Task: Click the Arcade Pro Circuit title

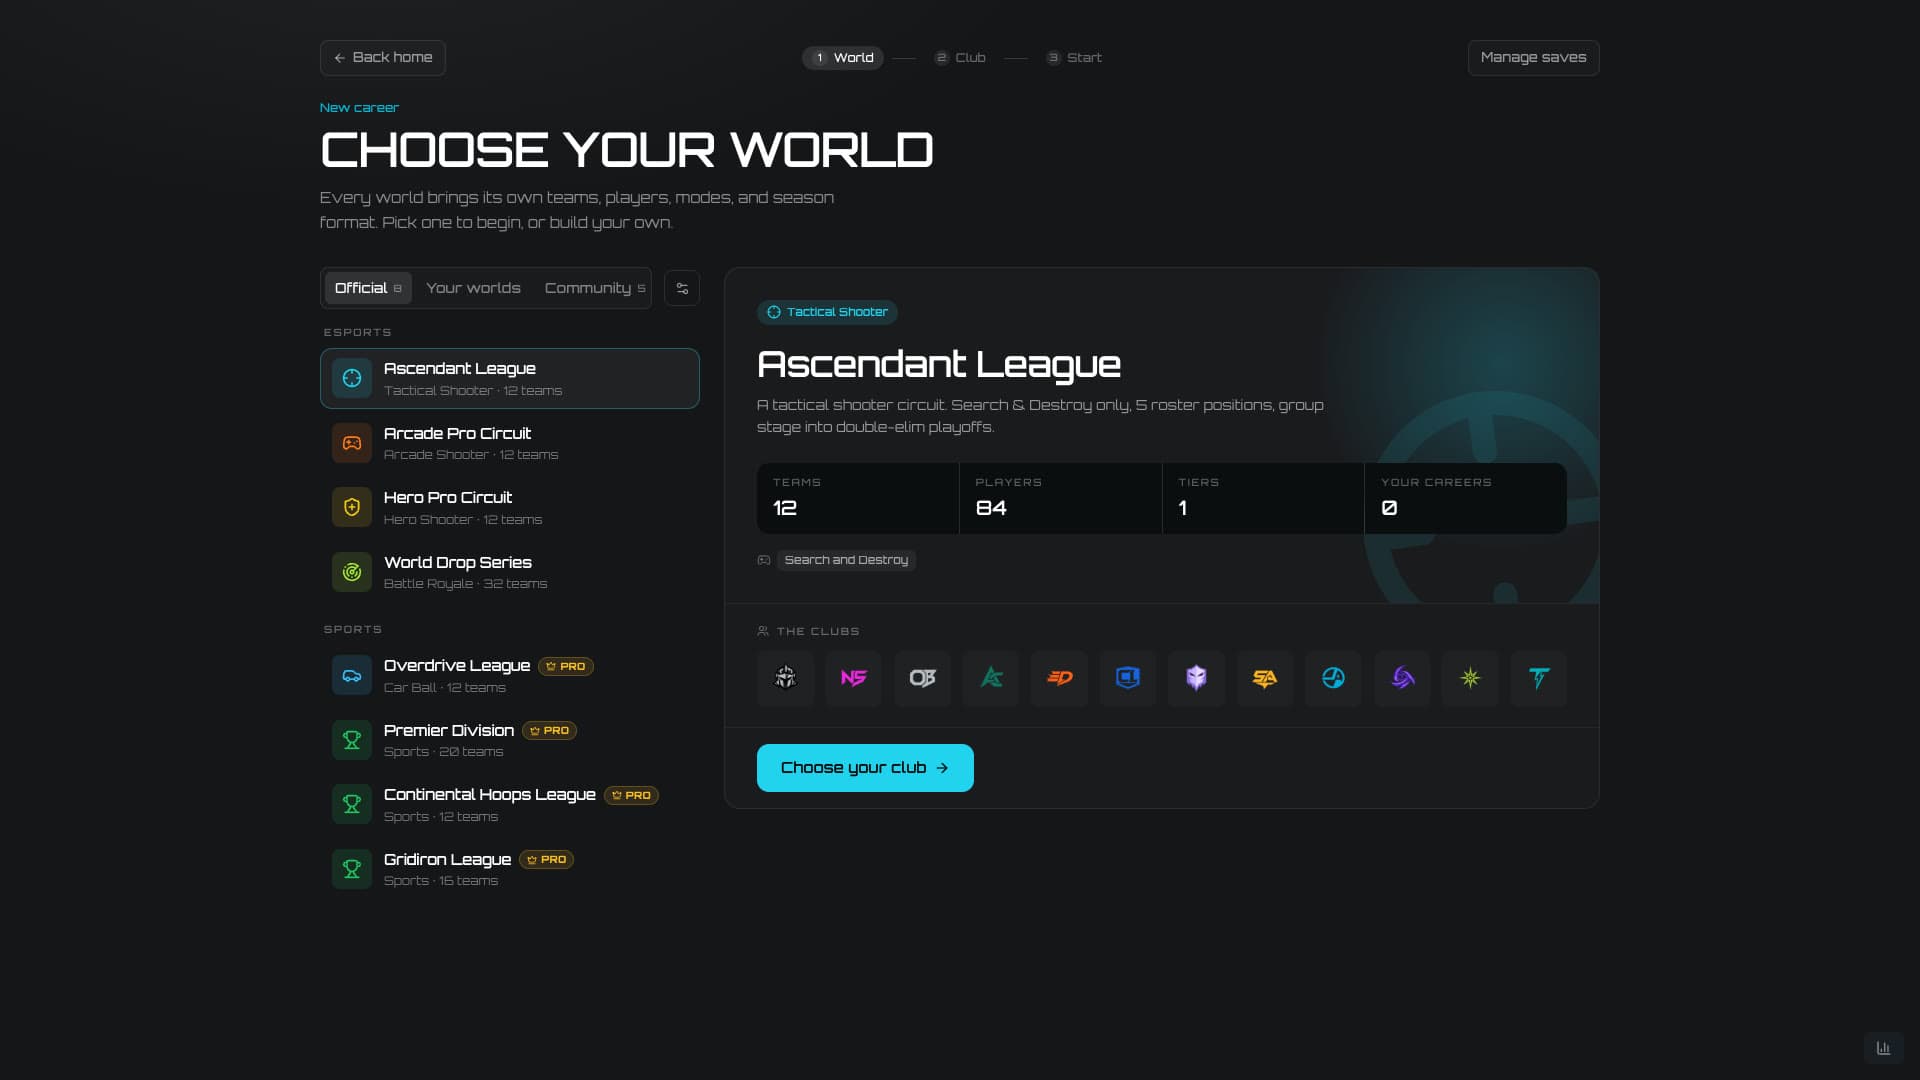Action: 457,433
